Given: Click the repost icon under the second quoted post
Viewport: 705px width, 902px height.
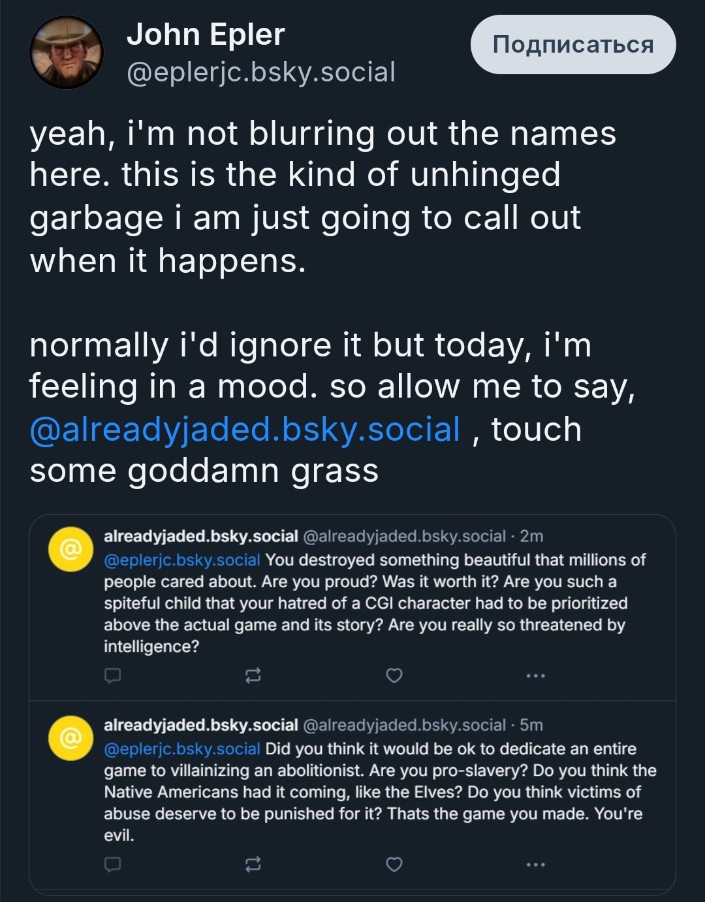Looking at the screenshot, I should point(253,863).
